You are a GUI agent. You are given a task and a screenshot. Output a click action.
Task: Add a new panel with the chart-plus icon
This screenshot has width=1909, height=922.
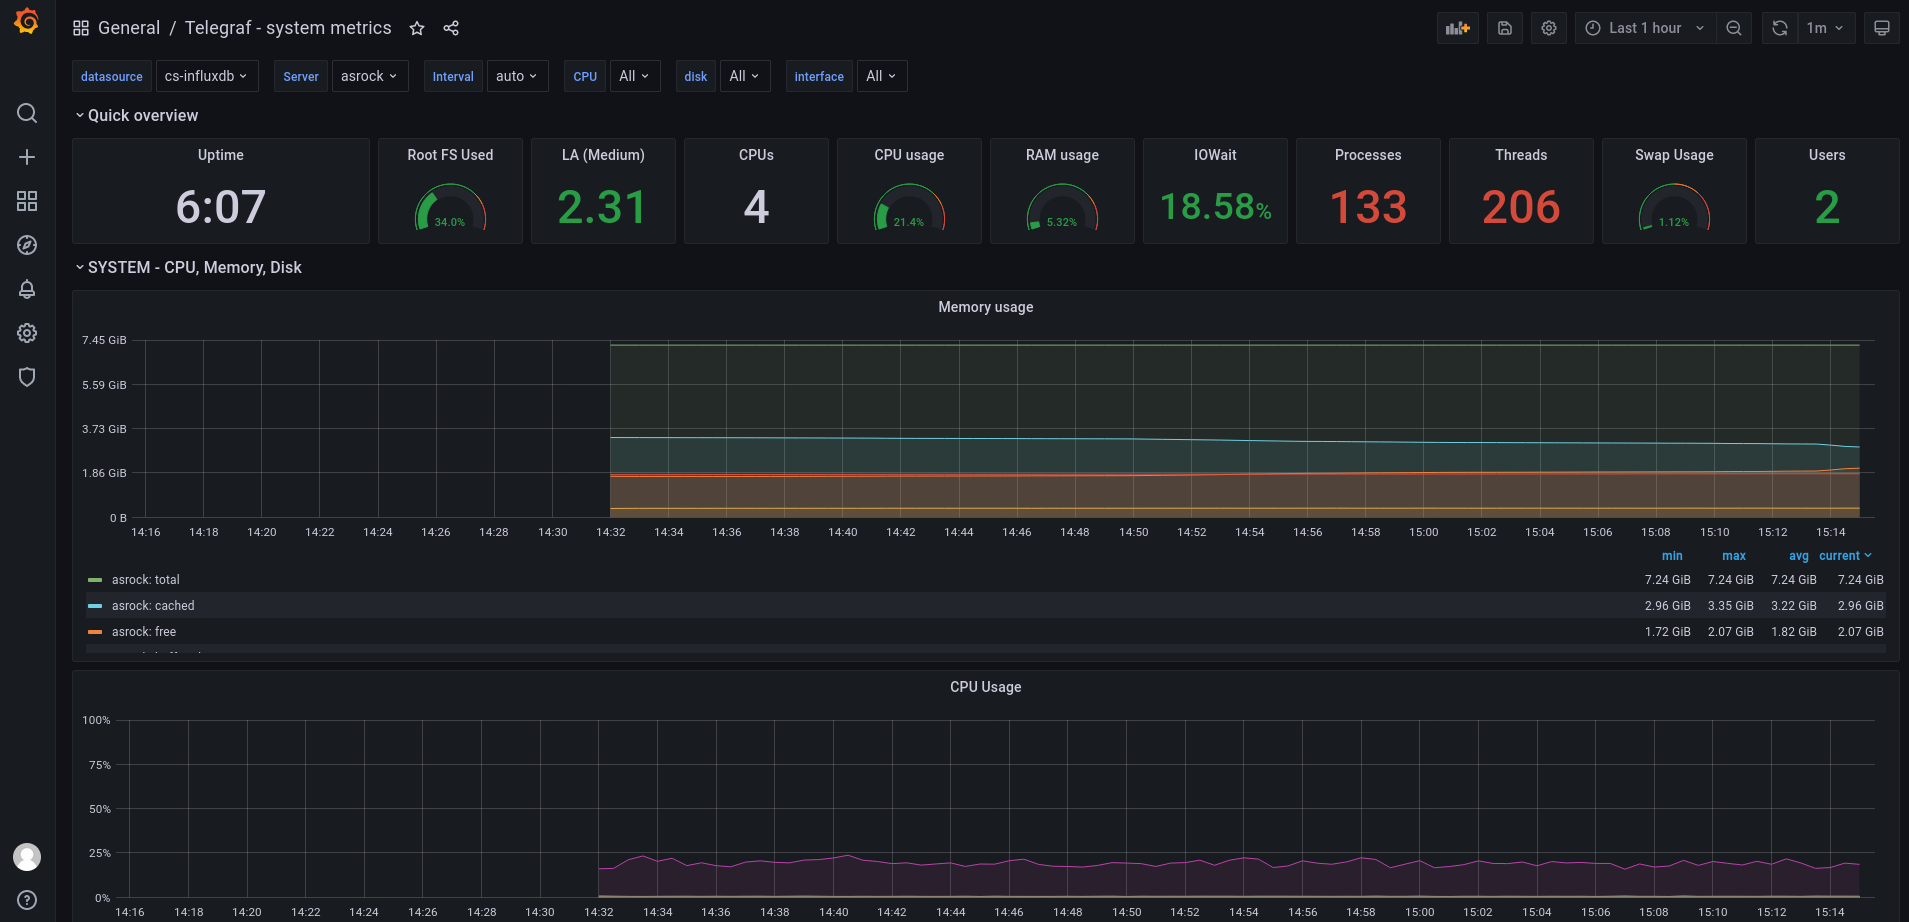coord(1458,28)
